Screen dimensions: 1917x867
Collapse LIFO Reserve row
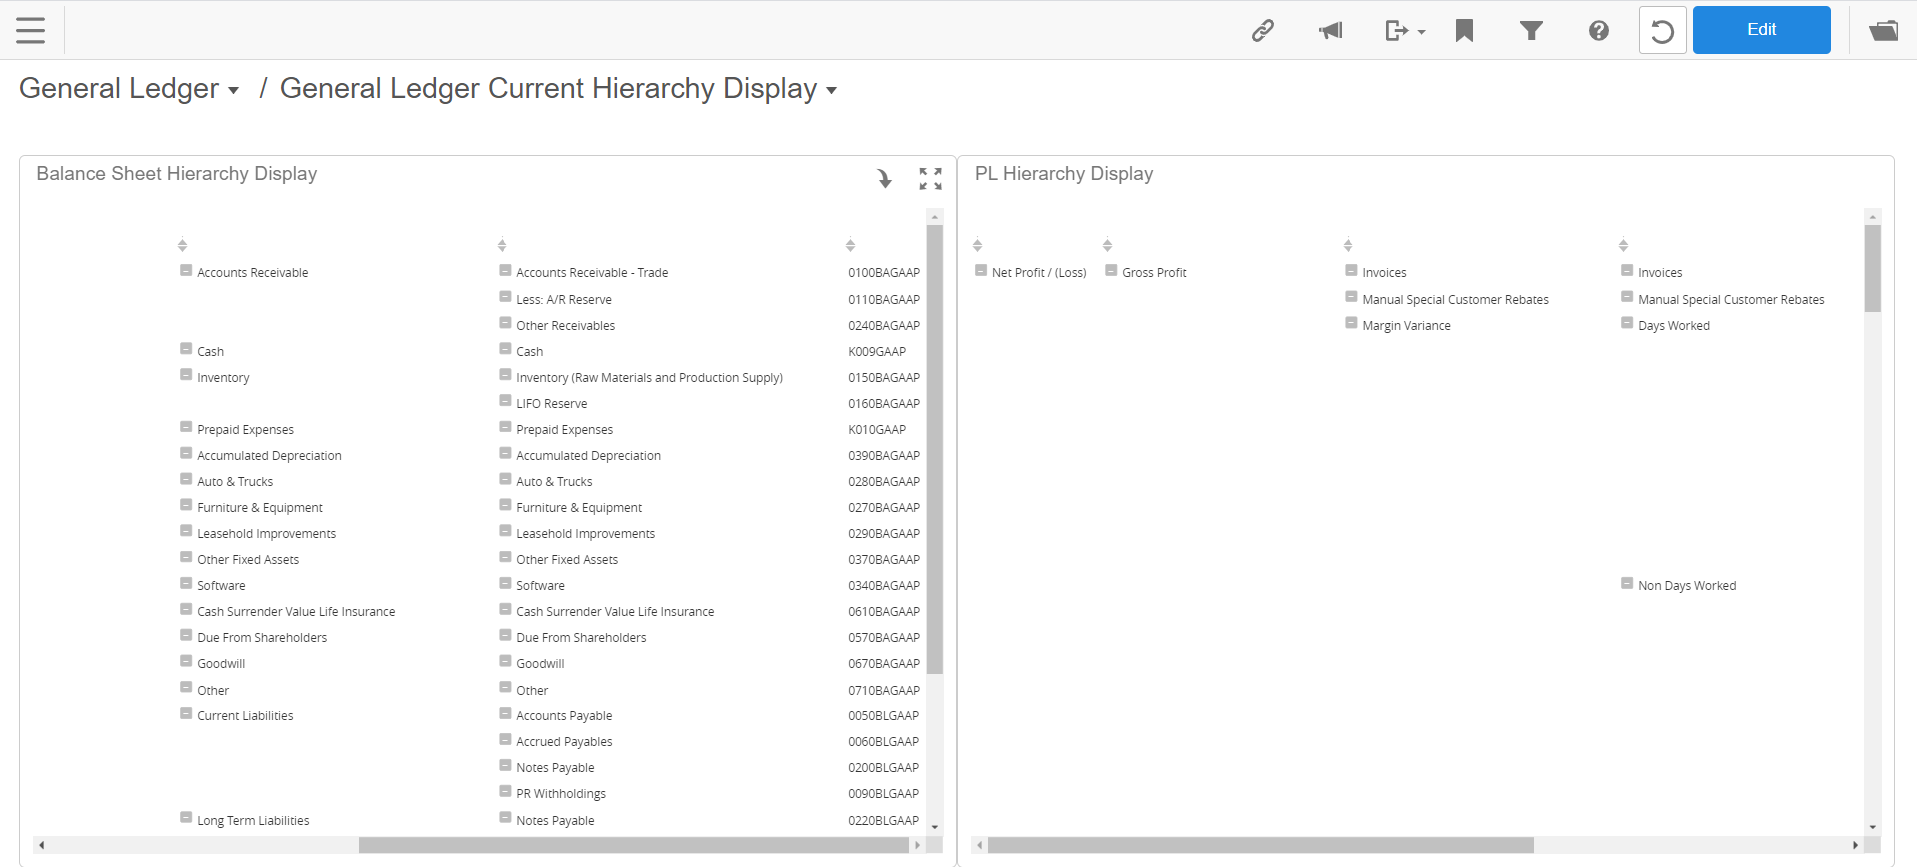point(505,401)
